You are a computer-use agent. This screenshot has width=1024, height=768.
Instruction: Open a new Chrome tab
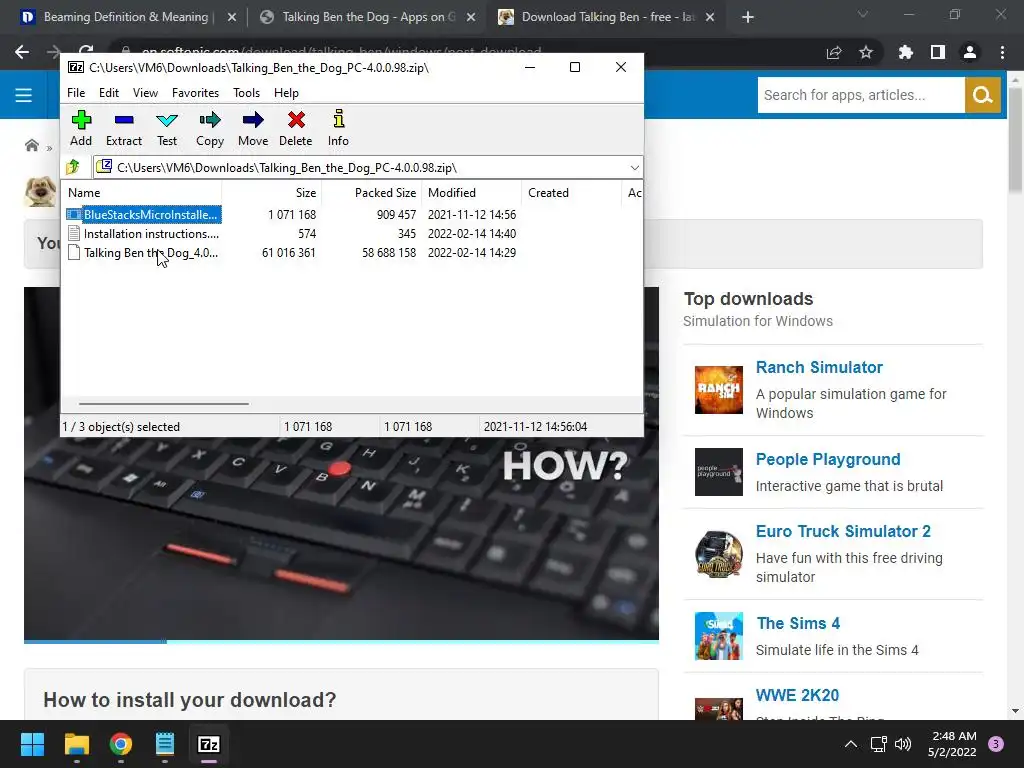tap(748, 18)
